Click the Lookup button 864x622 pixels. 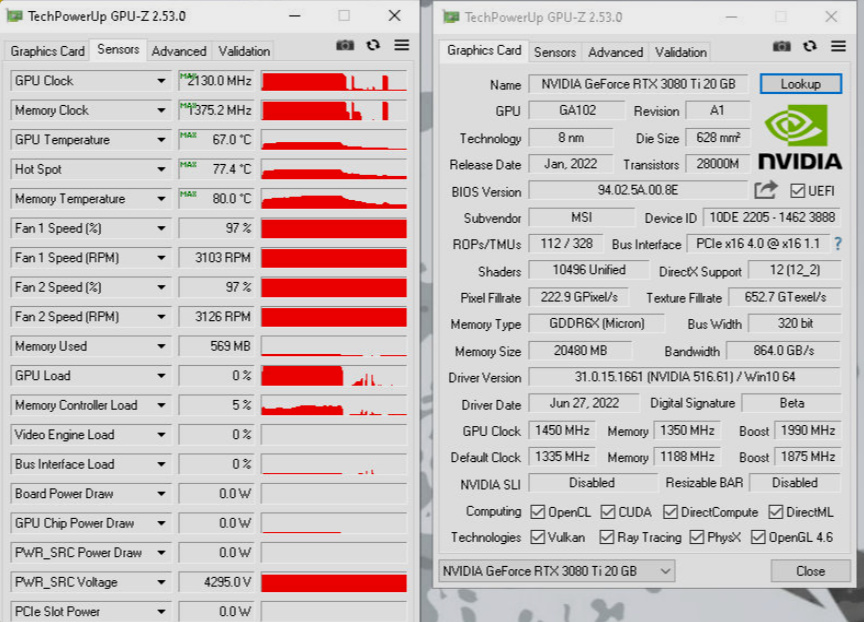click(800, 84)
